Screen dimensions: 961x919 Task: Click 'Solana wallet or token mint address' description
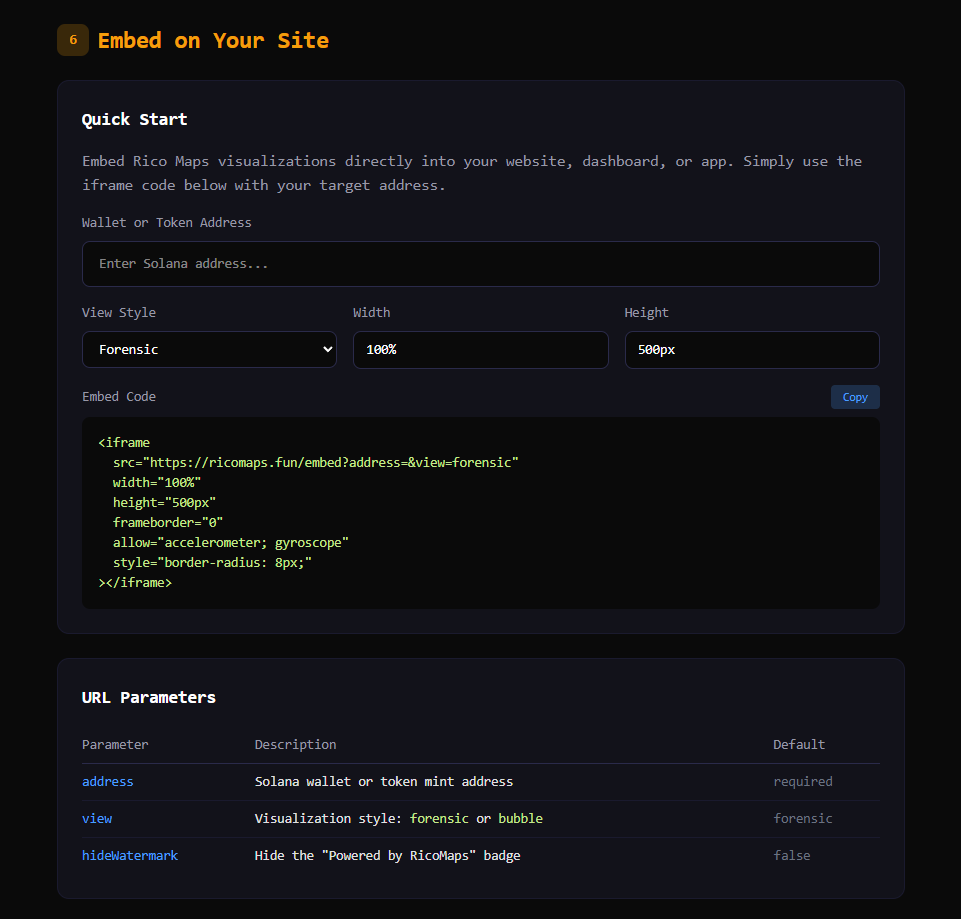(x=384, y=781)
